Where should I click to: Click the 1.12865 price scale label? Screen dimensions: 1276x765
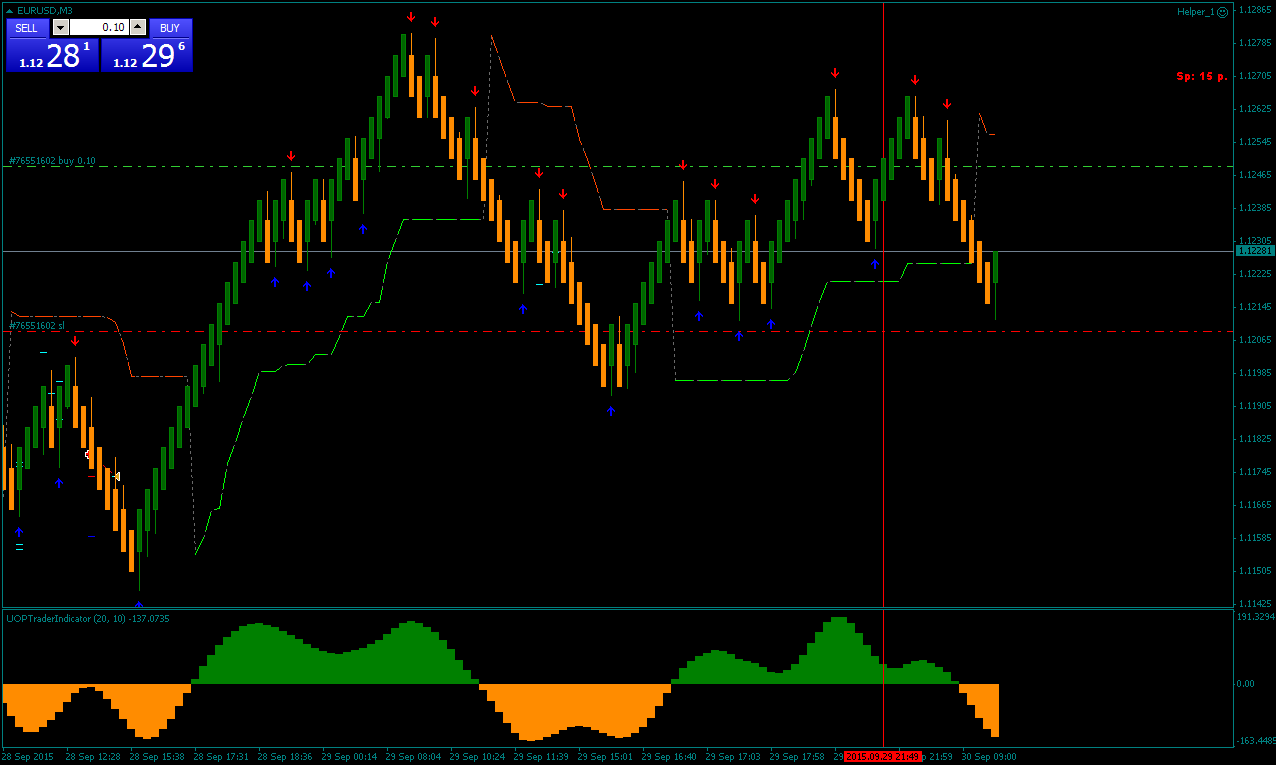tap(1256, 10)
